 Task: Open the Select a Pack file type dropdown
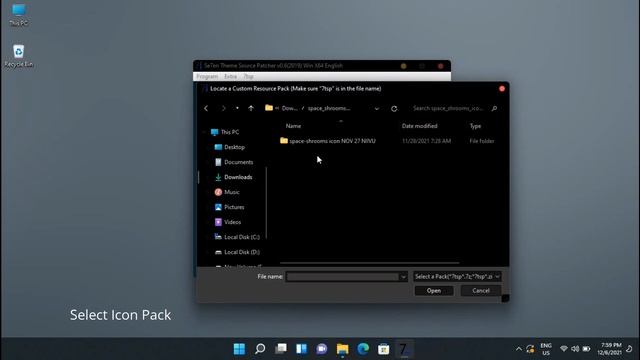coord(457,277)
